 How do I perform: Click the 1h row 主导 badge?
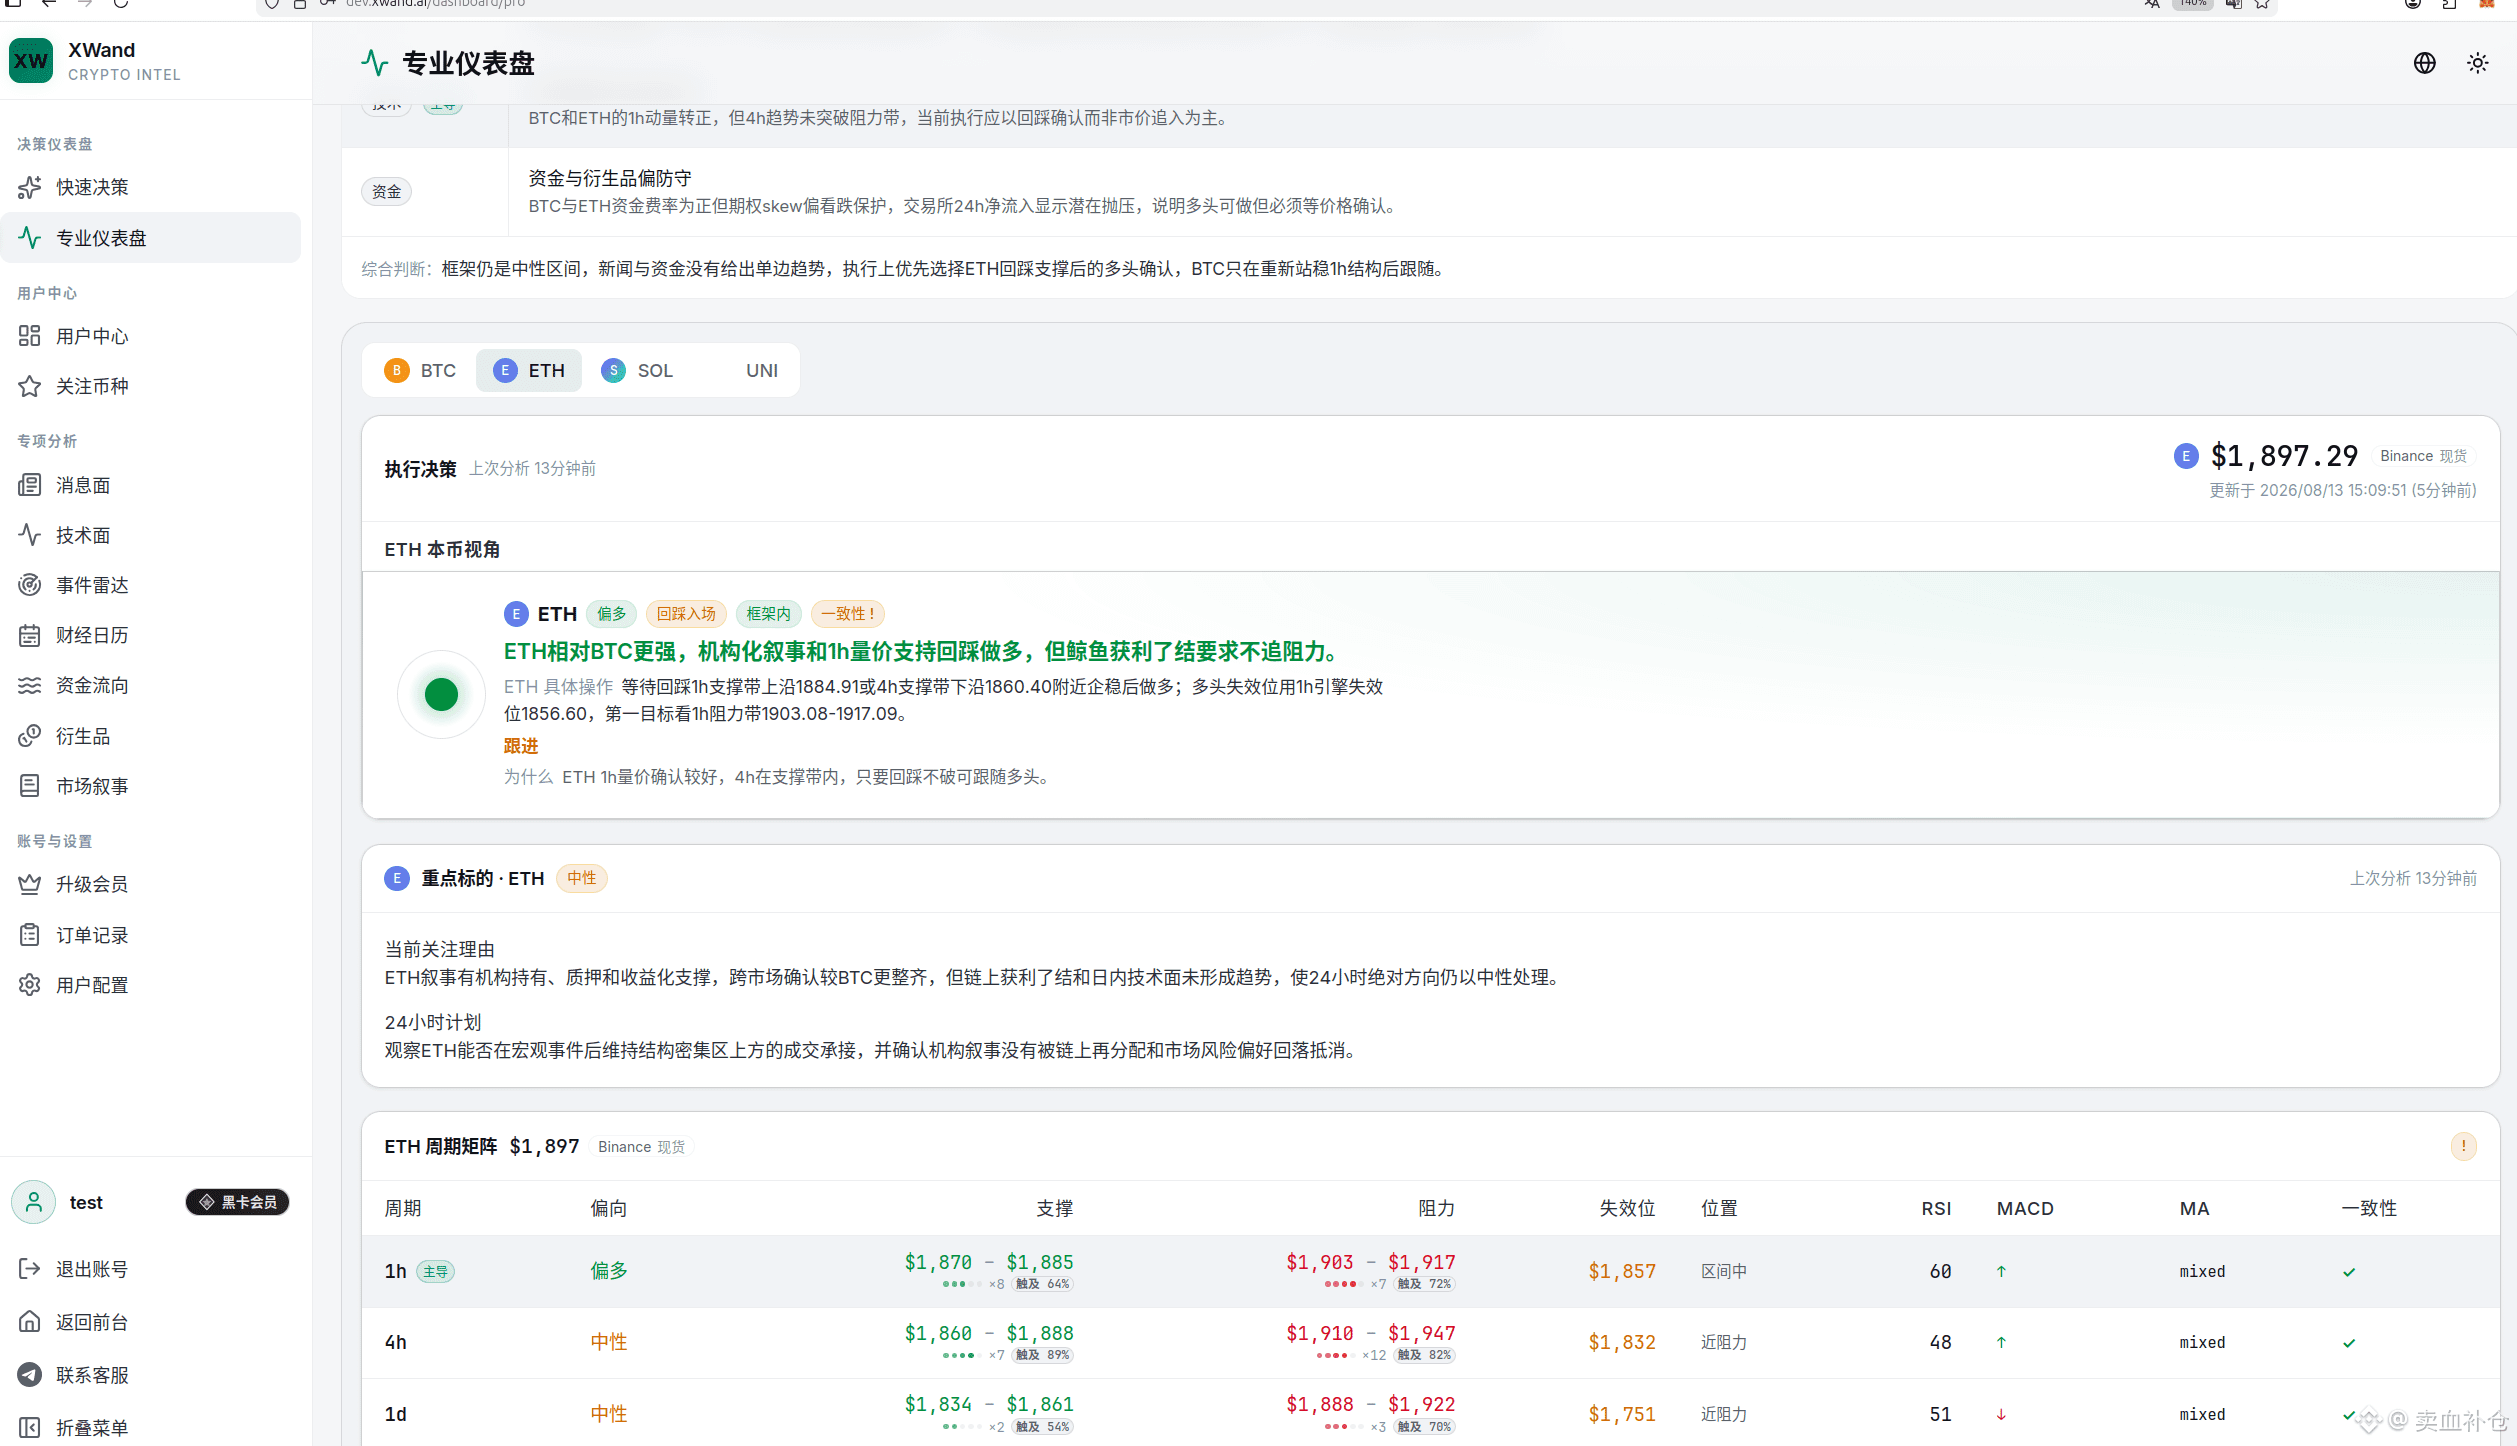[x=435, y=1272]
